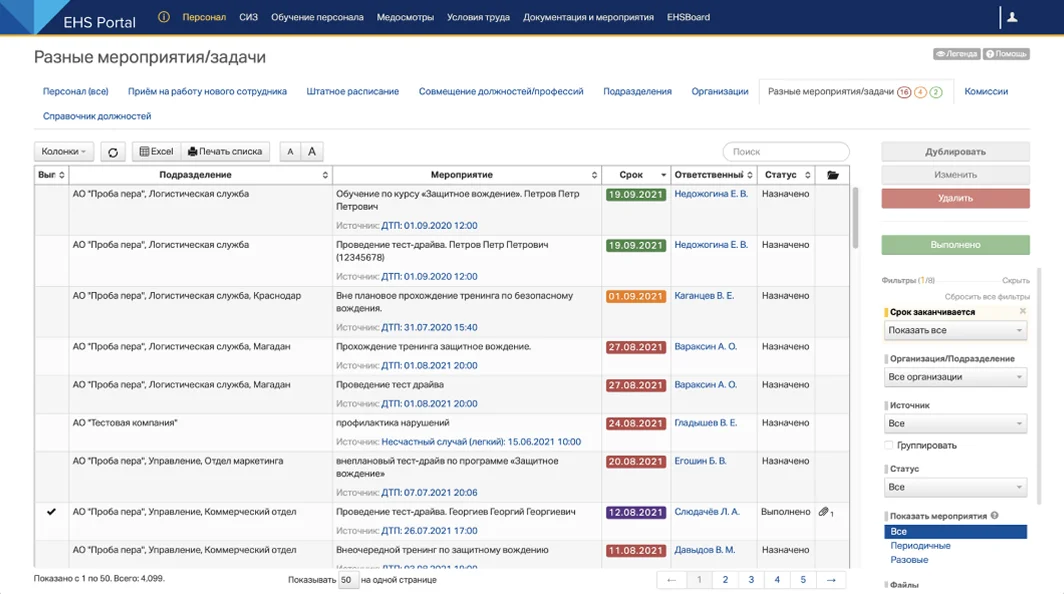
Task: Sort by the Подразделение column
Action: click(200, 175)
